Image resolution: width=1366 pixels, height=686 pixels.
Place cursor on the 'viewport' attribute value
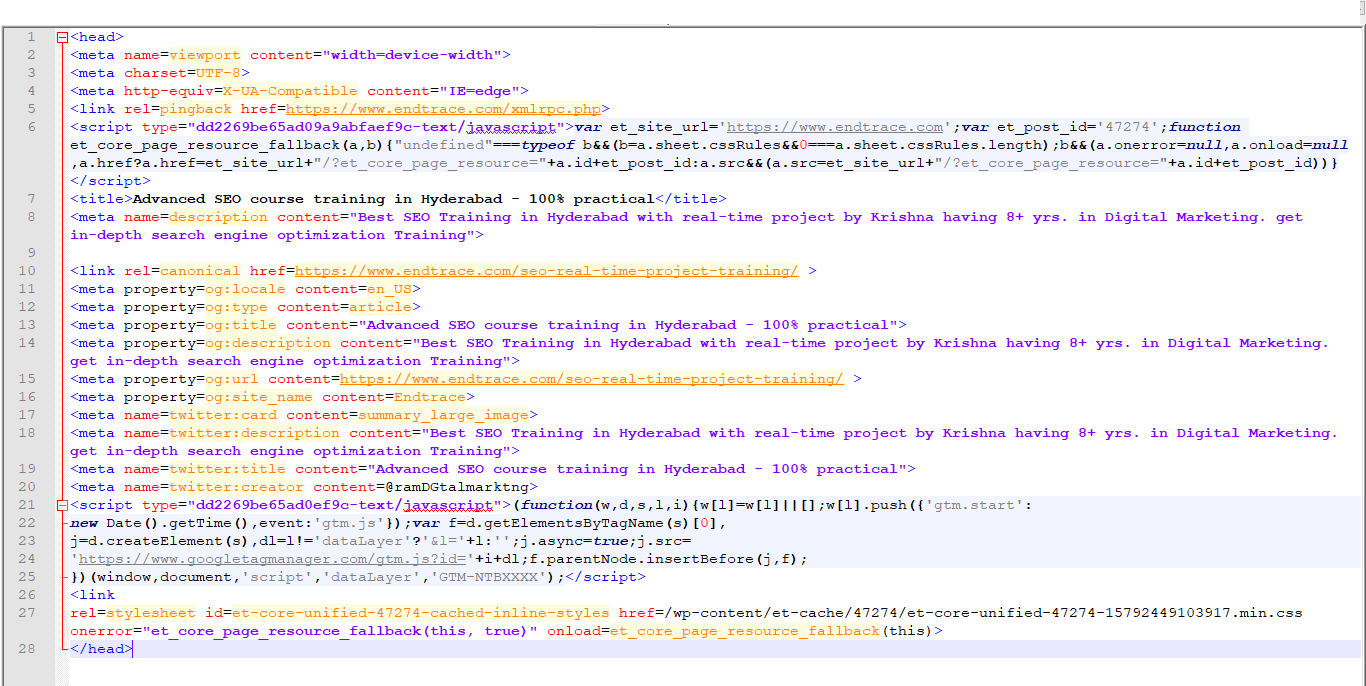205,55
